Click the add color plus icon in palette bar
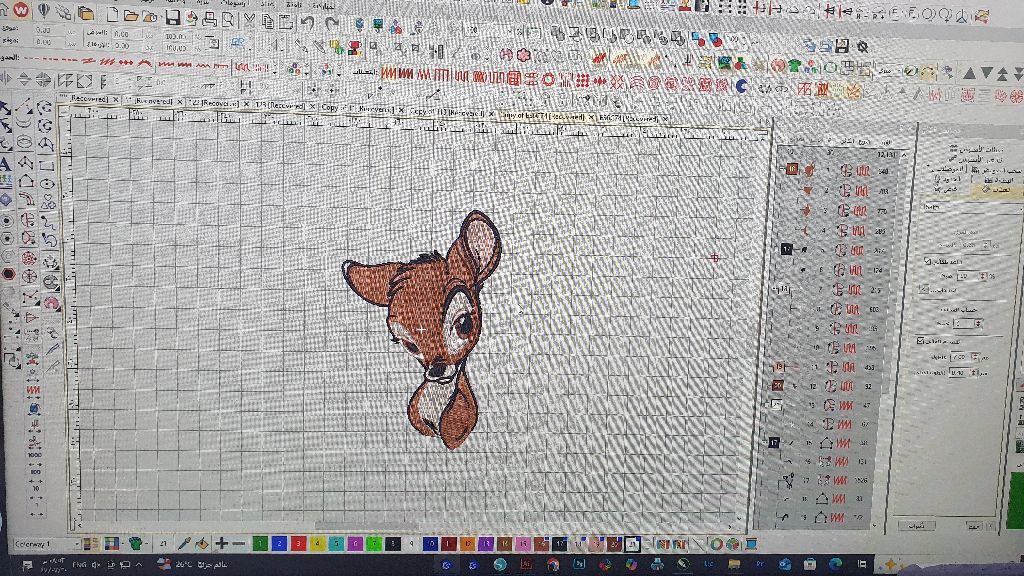This screenshot has width=1024, height=576. [221, 543]
